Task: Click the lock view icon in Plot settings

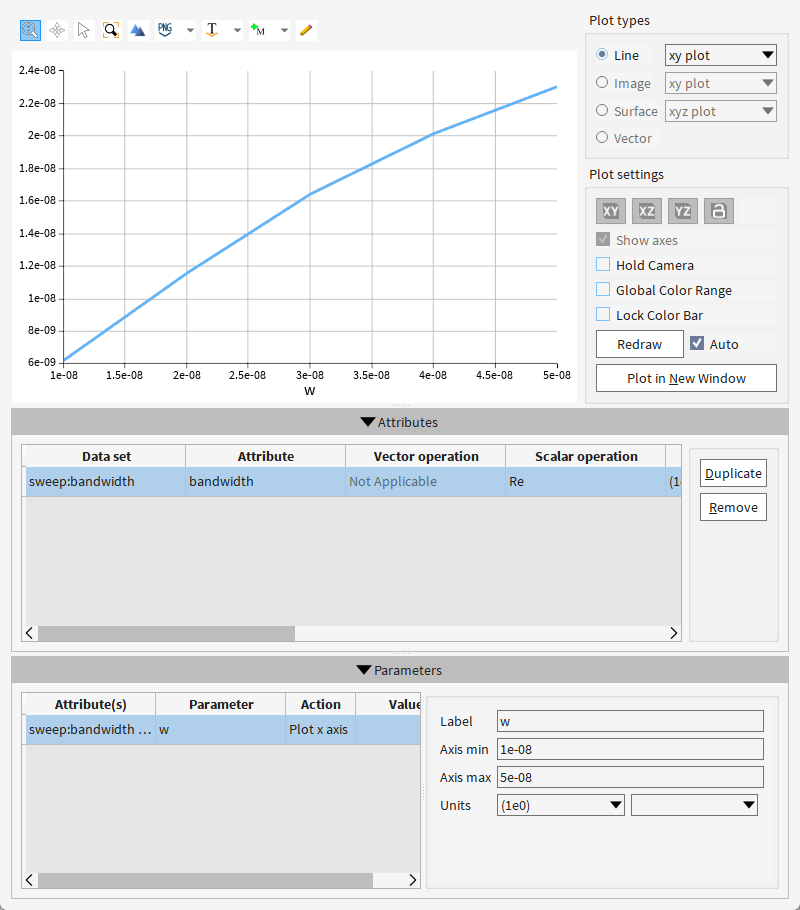Action: [719, 211]
